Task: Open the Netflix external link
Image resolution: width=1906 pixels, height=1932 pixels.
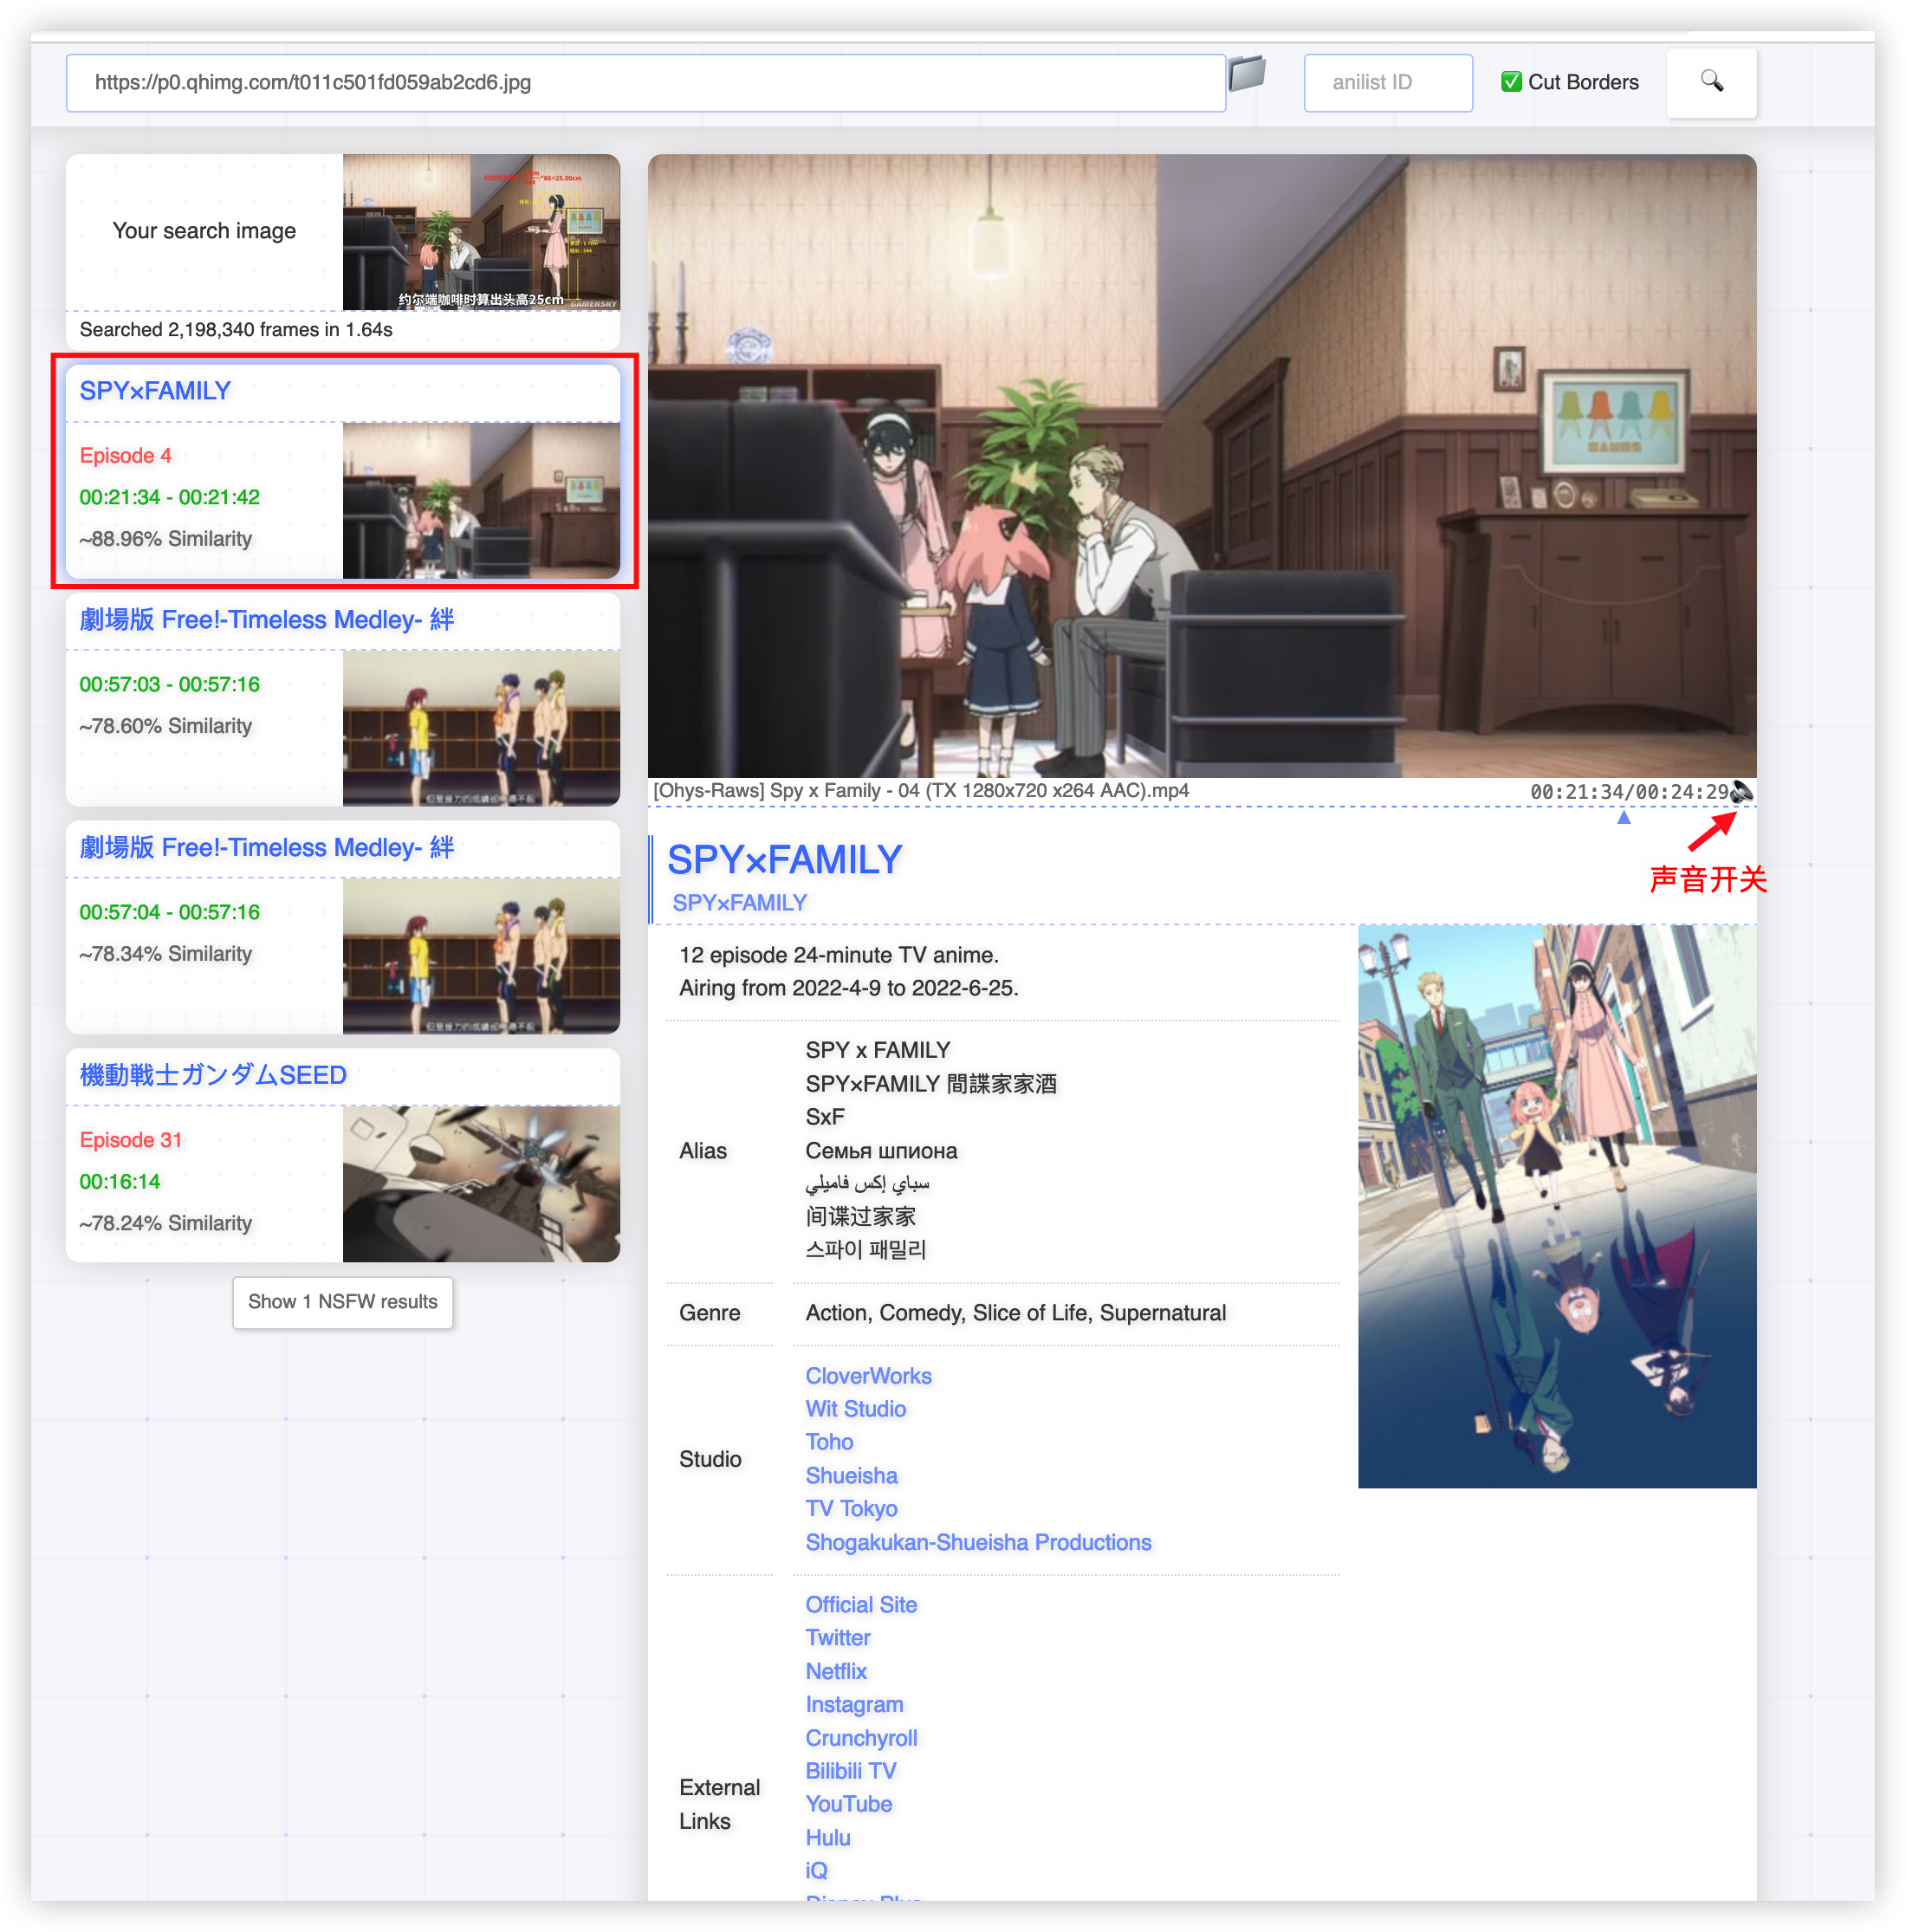Action: (x=836, y=1671)
